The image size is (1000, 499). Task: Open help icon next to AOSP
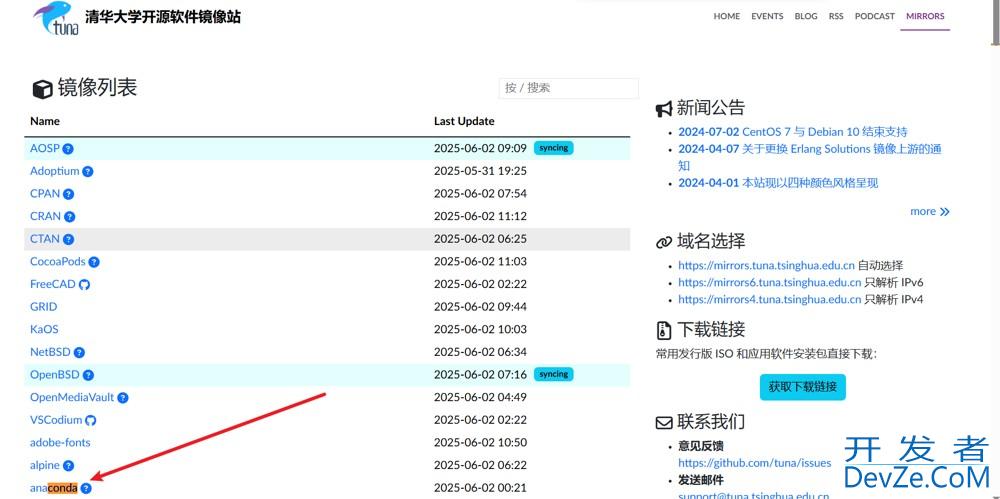point(68,149)
